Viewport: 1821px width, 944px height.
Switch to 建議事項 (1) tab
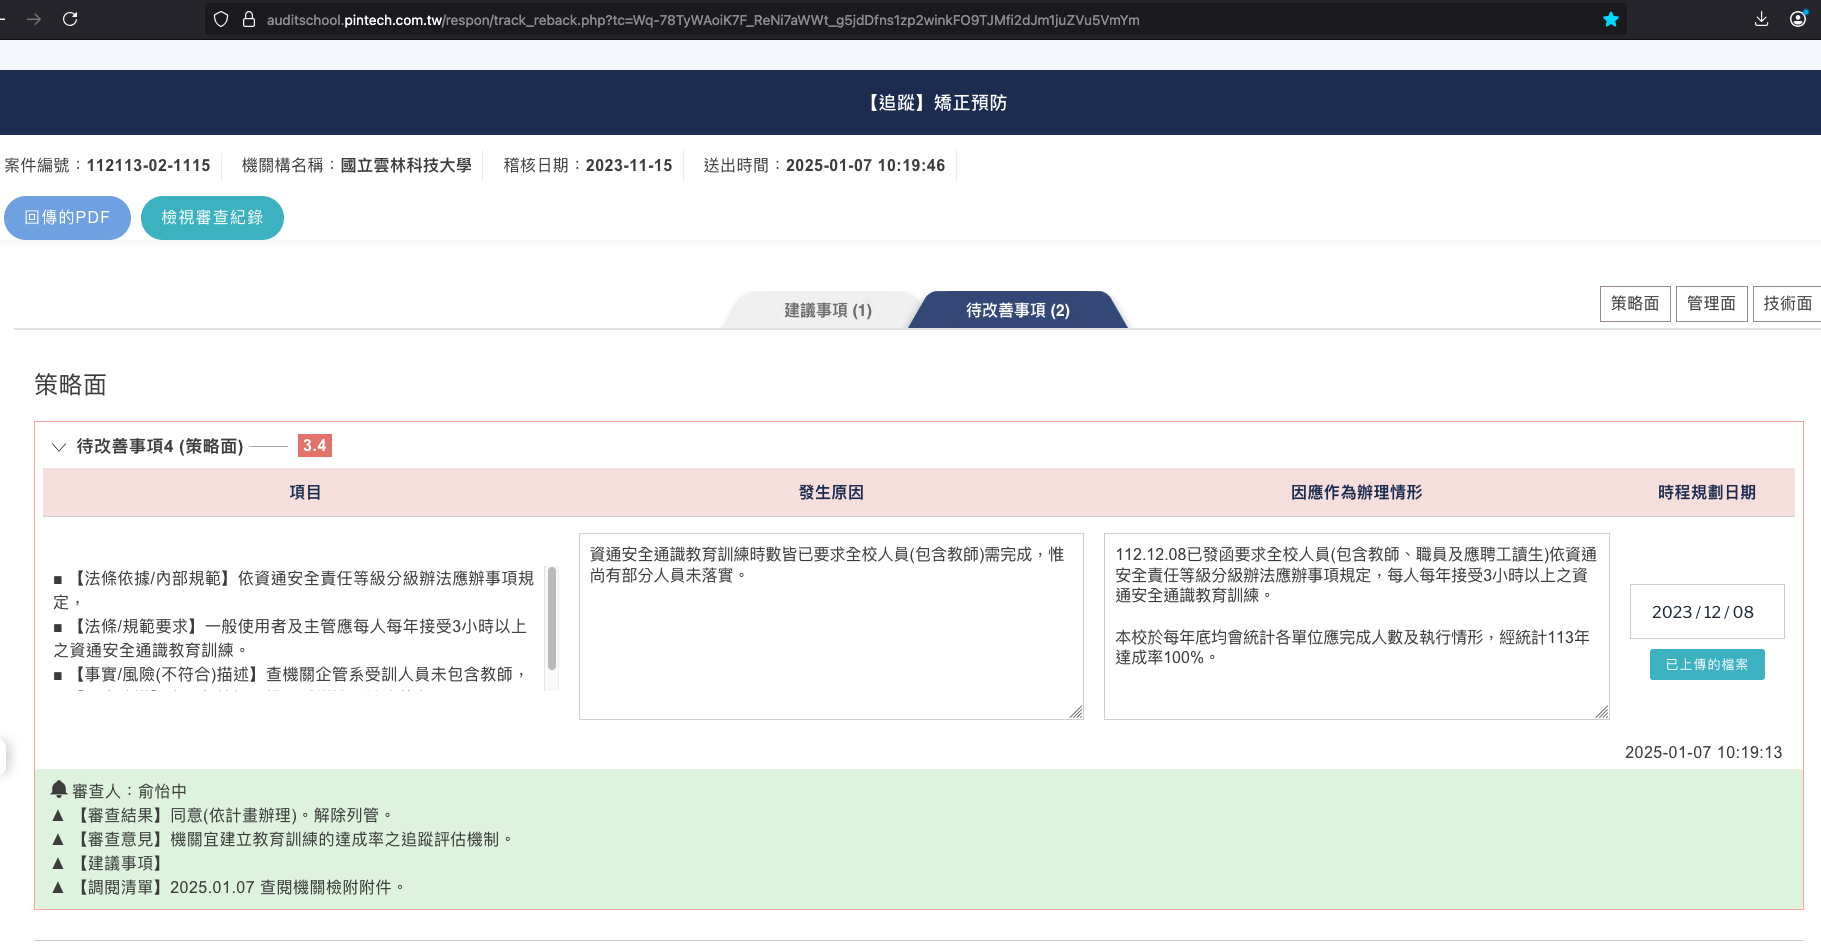coord(827,310)
